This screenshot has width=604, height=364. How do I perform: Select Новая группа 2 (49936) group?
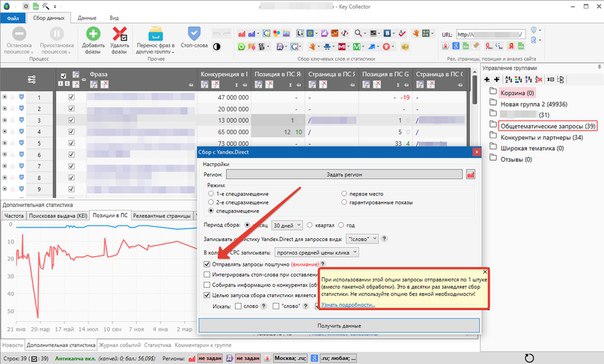(x=534, y=104)
